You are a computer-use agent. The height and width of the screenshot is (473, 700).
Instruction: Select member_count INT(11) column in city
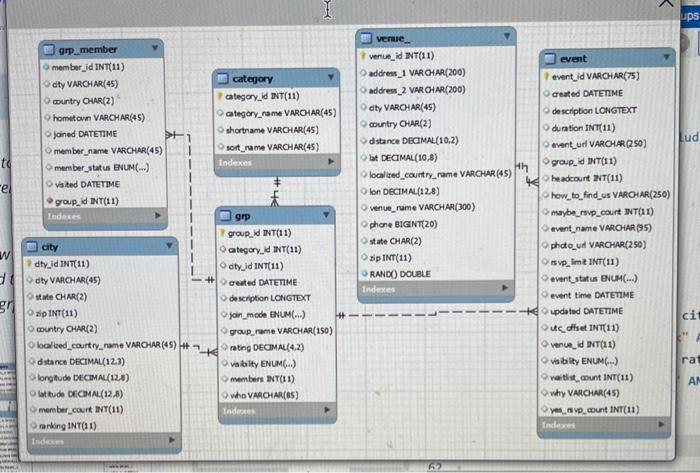tap(80, 410)
